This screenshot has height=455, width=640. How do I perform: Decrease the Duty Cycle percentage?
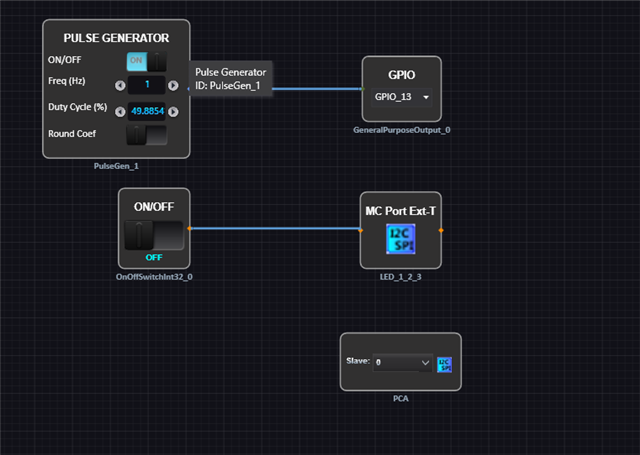(120, 111)
